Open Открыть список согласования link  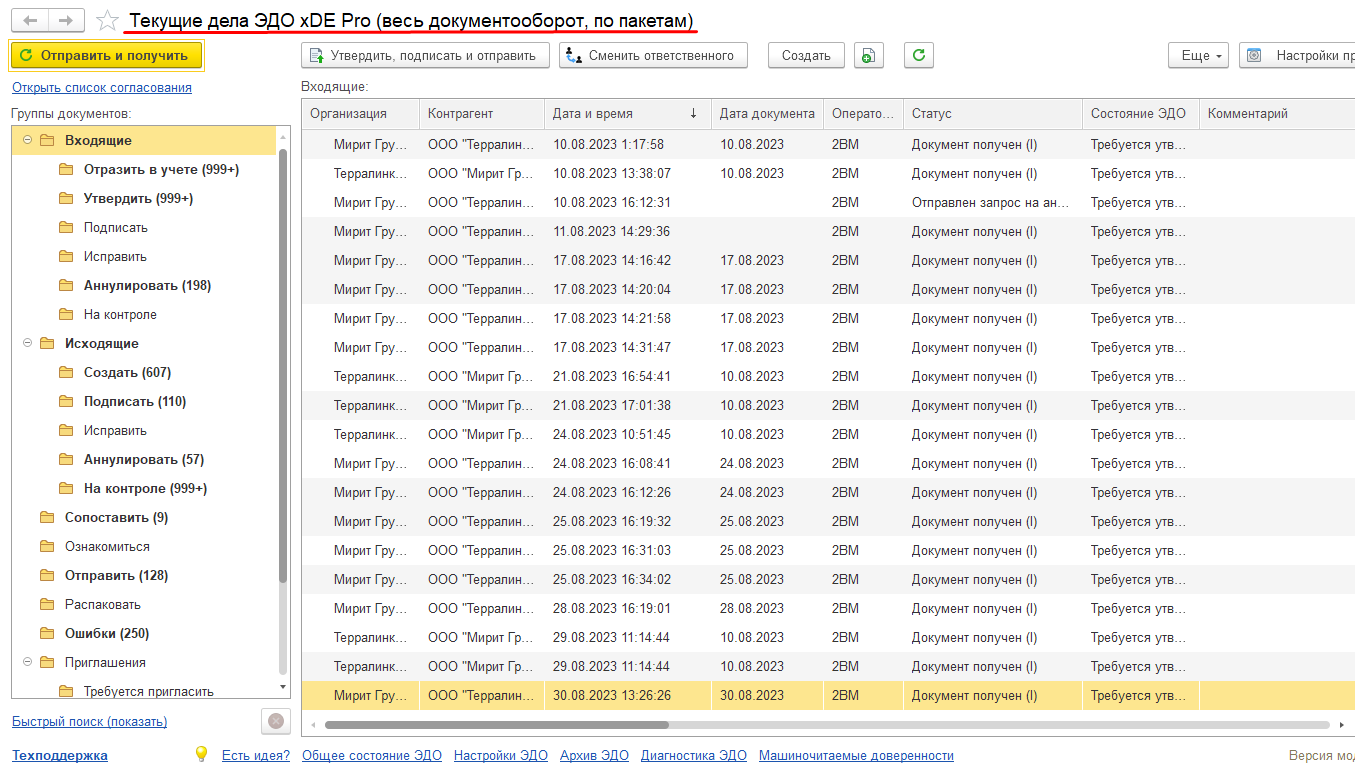coord(102,88)
